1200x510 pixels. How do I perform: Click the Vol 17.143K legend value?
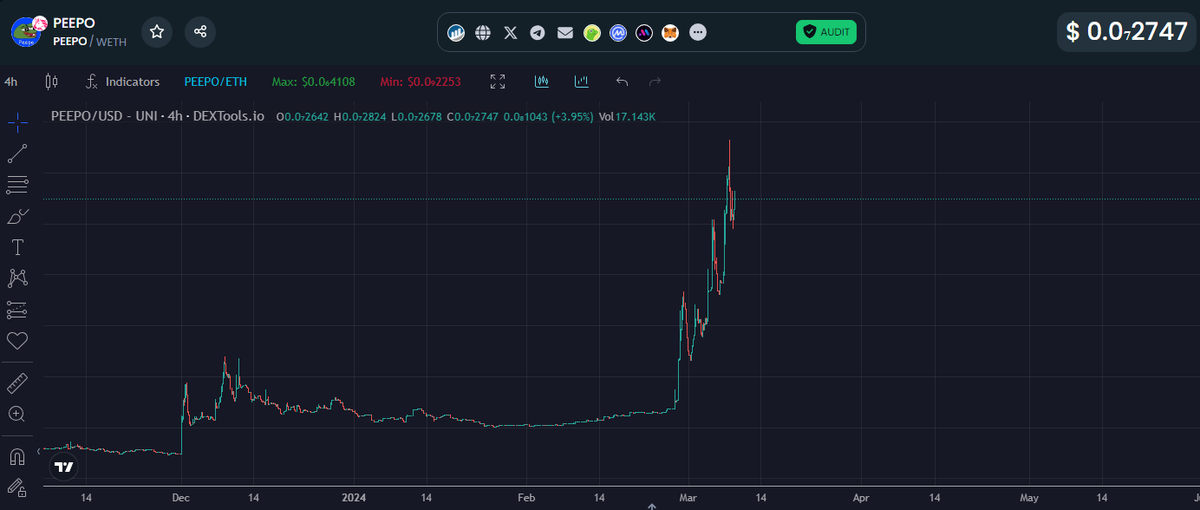(627, 117)
